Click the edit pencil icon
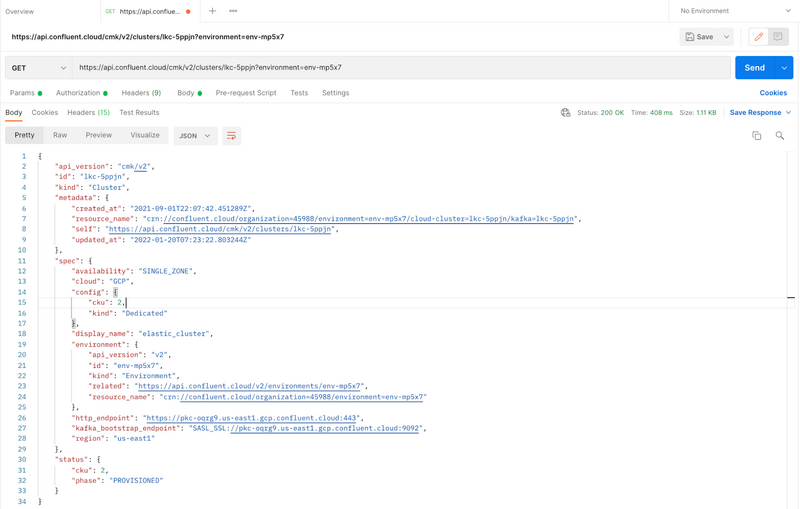800x509 pixels. point(759,37)
